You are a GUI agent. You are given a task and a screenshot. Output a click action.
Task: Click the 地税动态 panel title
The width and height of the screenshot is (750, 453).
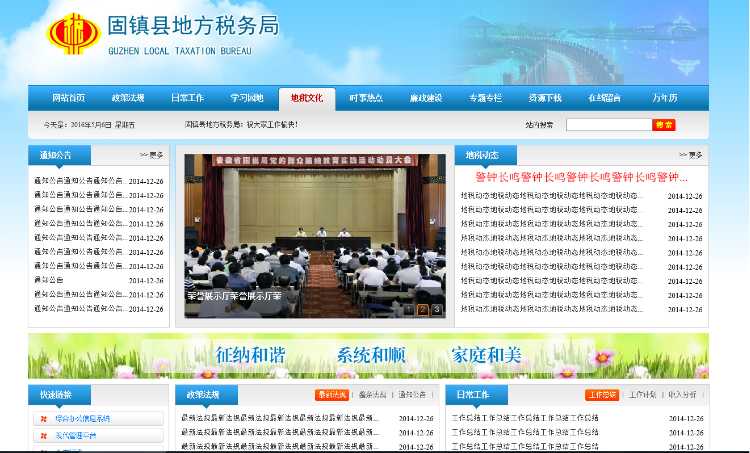pyautogui.click(x=482, y=155)
